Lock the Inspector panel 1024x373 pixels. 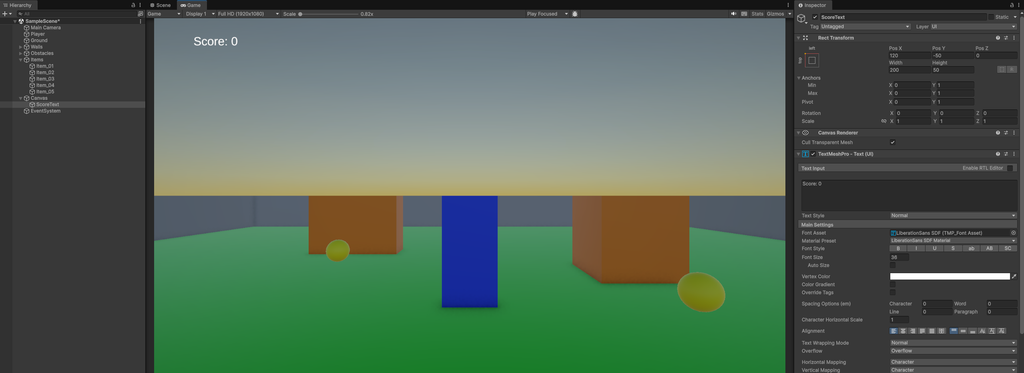1012,5
